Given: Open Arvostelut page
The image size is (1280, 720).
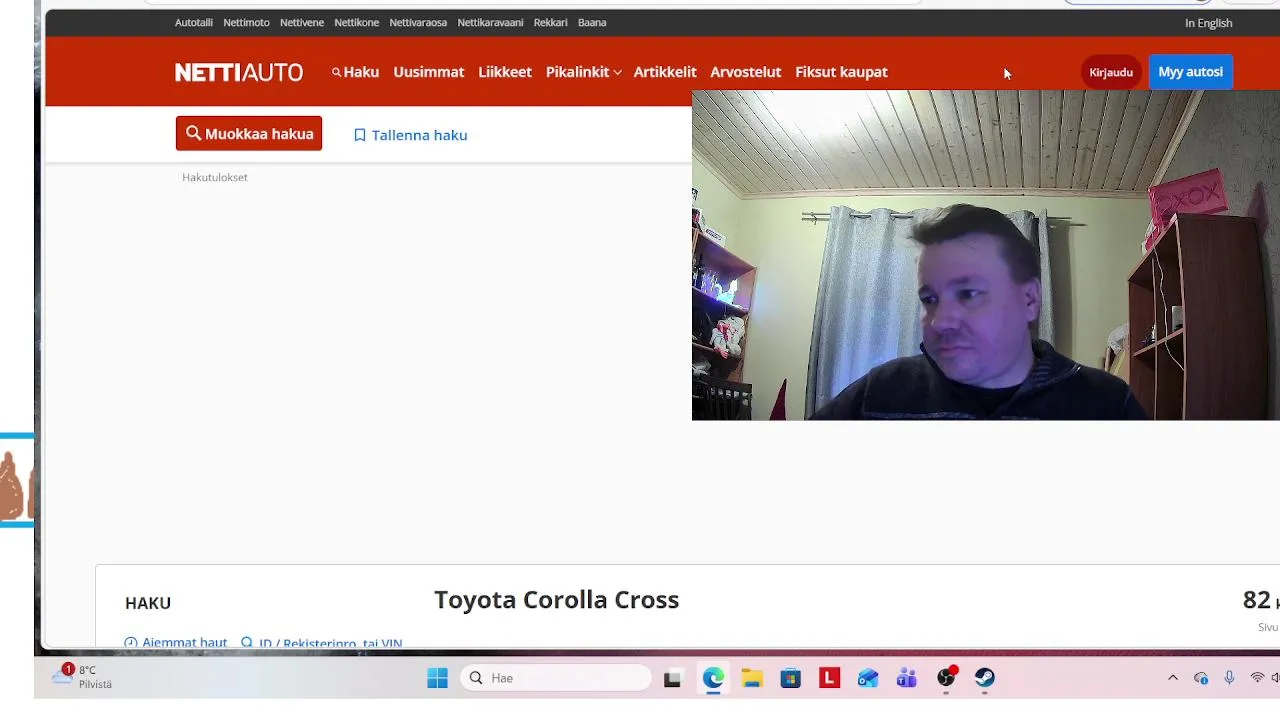Looking at the screenshot, I should tap(746, 72).
